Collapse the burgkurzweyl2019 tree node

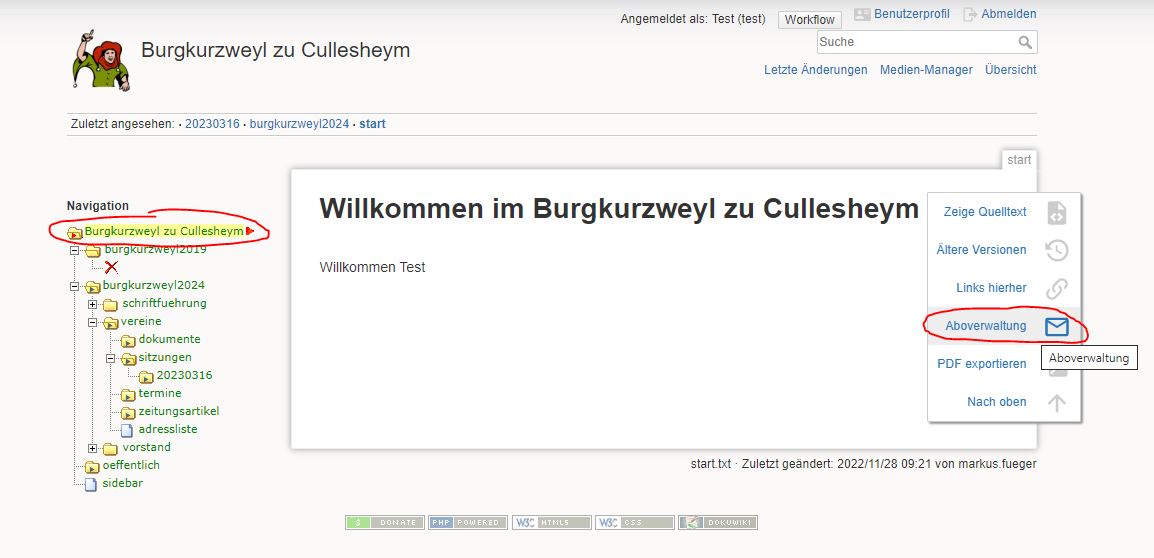tap(74, 250)
